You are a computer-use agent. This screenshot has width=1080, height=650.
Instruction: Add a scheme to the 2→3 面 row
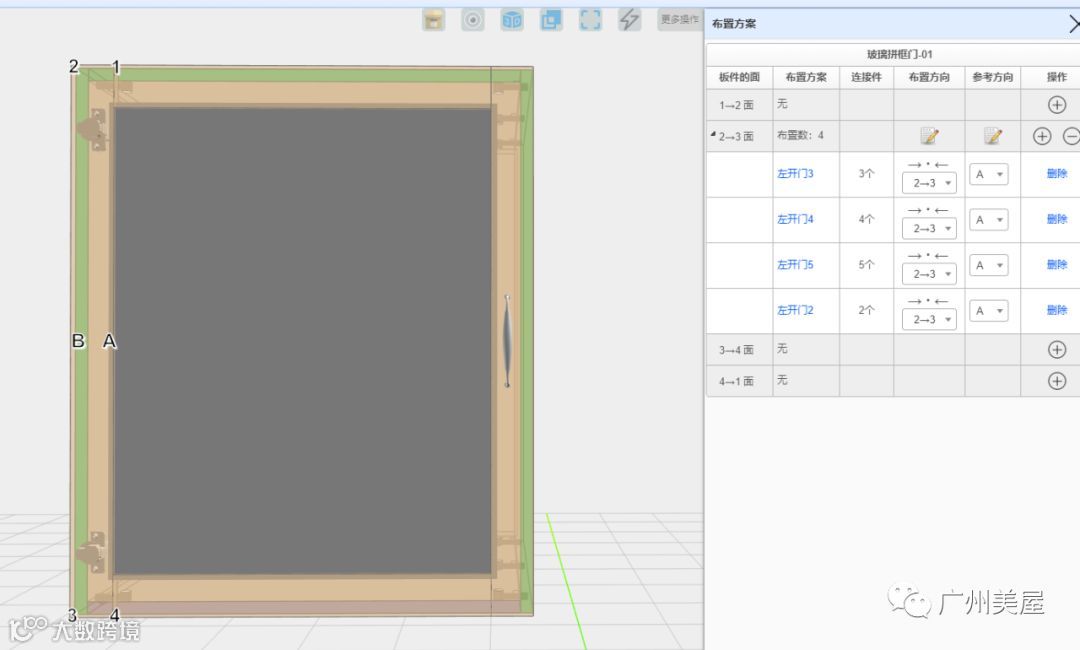[x=1041, y=136]
